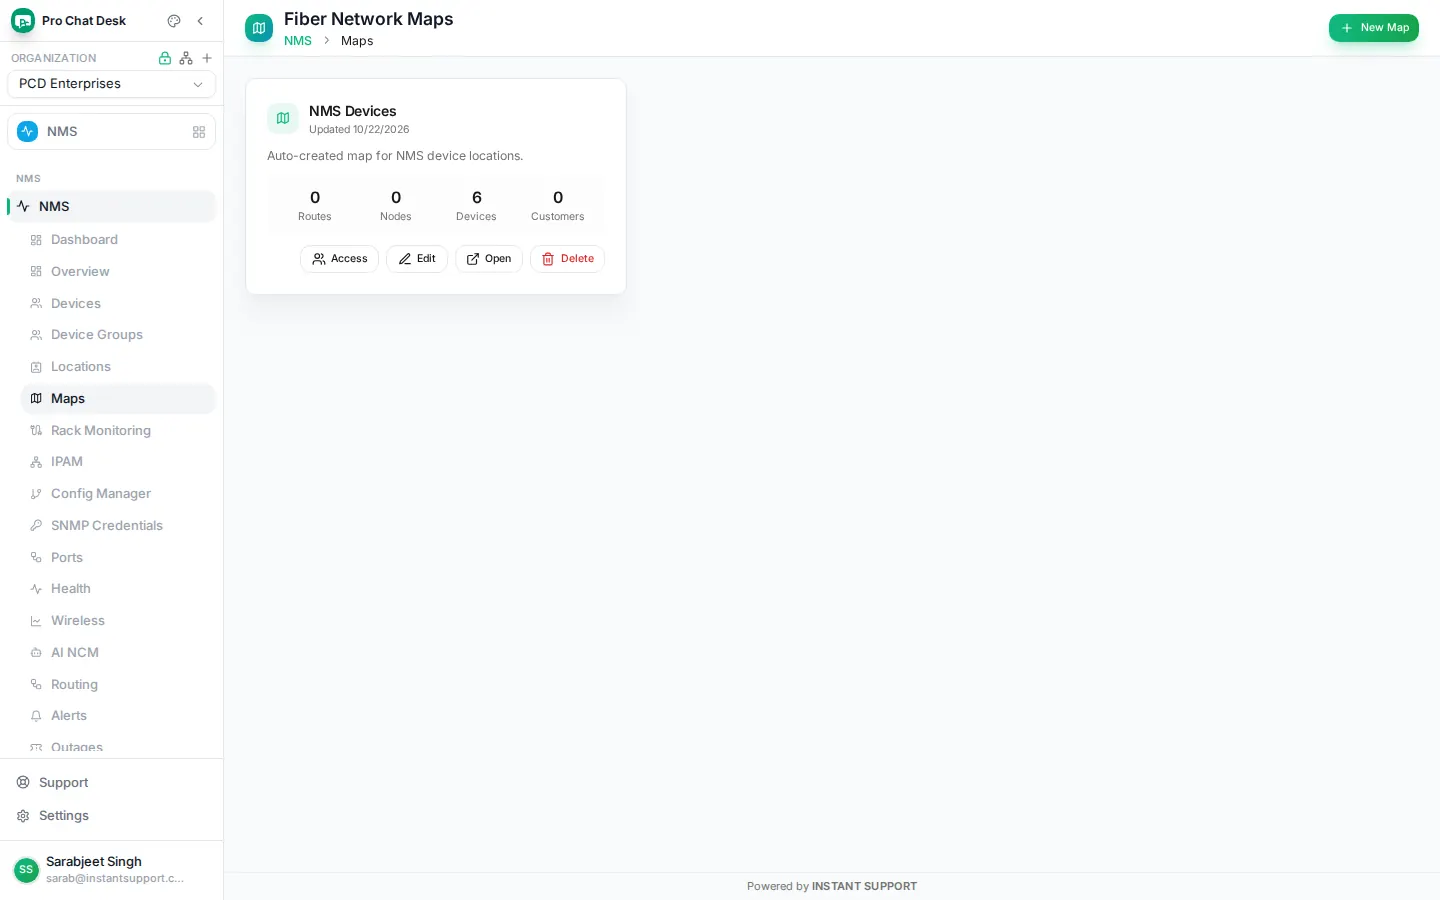Delete the NMS Devices map

(x=567, y=259)
